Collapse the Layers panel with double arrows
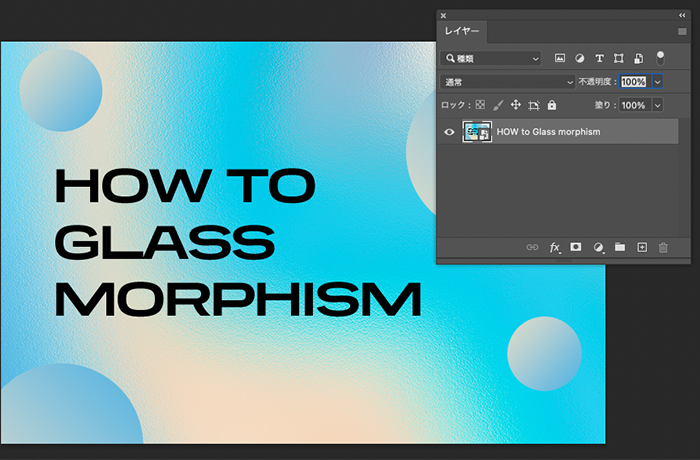Image resolution: width=700 pixels, height=460 pixels. coord(682,15)
